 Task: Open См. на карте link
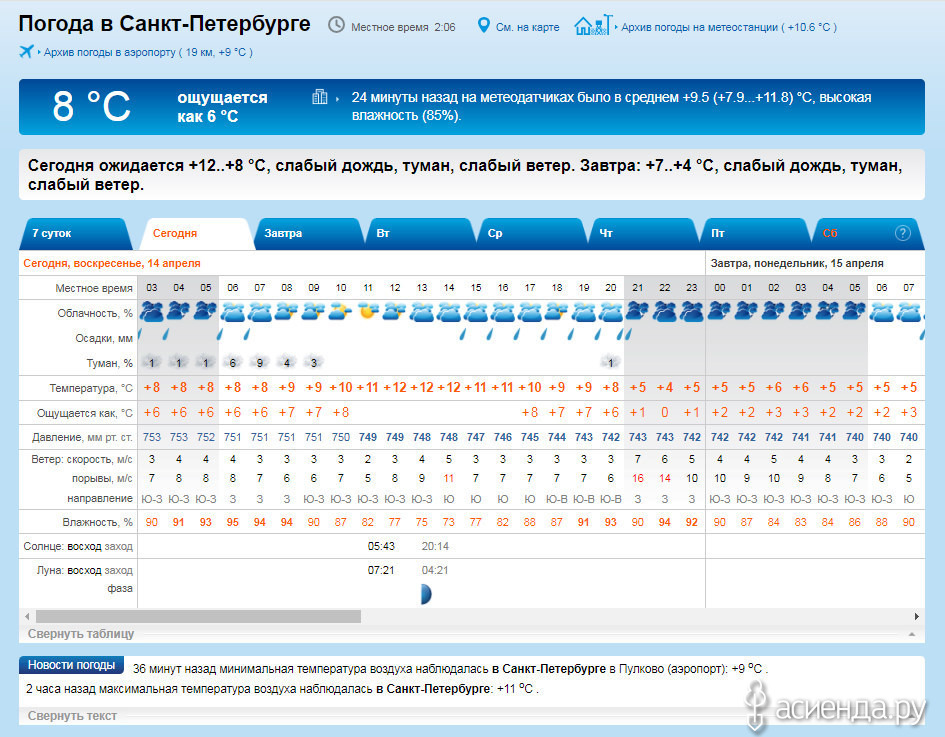(x=527, y=27)
